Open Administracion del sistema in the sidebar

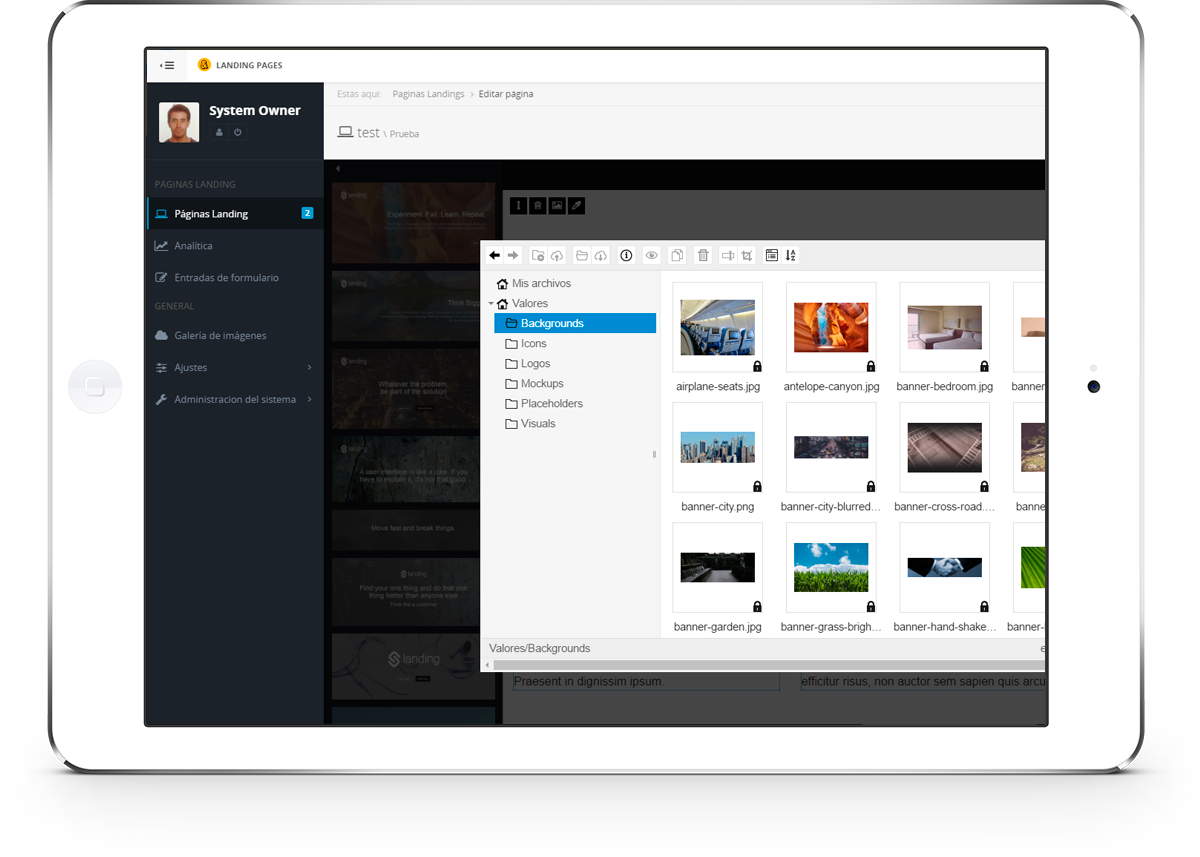[x=235, y=399]
